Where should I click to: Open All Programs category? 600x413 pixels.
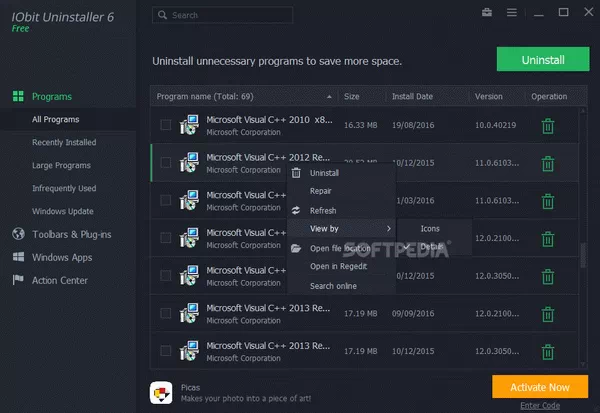55,119
